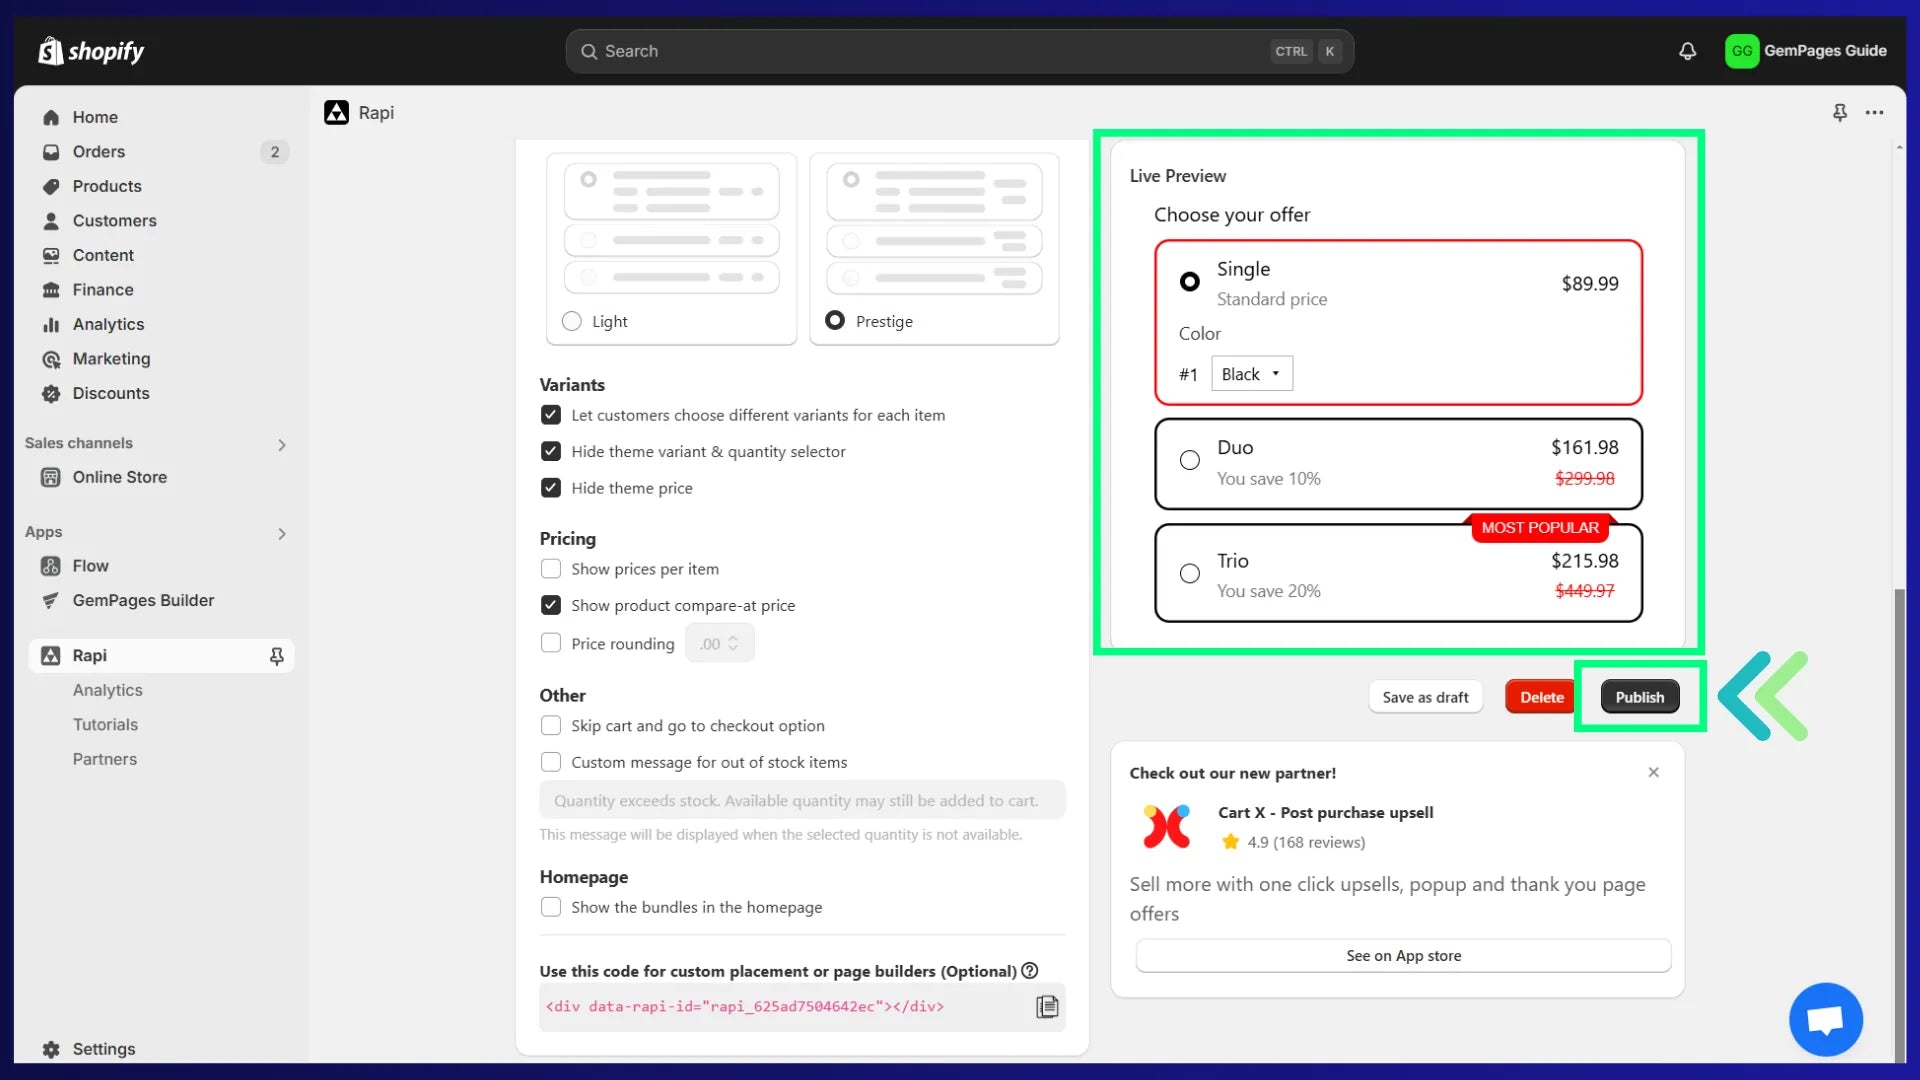Open the Black color variant dropdown
The height and width of the screenshot is (1080, 1920).
click(x=1251, y=374)
